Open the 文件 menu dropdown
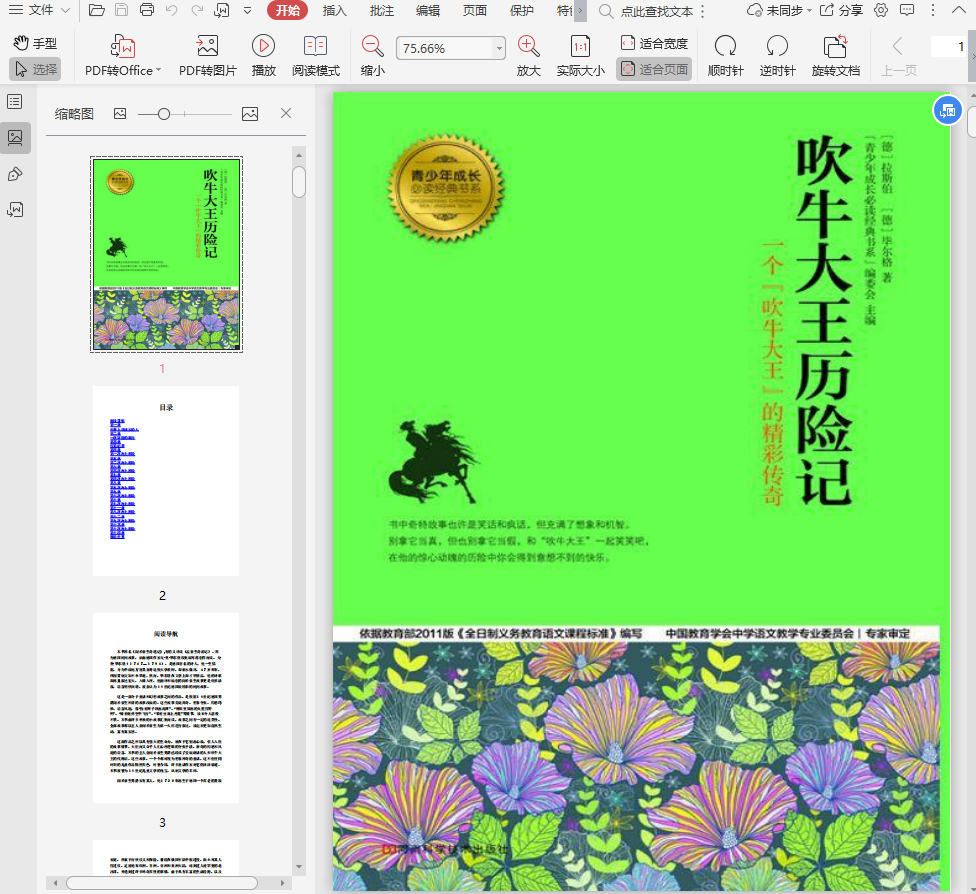 point(40,10)
